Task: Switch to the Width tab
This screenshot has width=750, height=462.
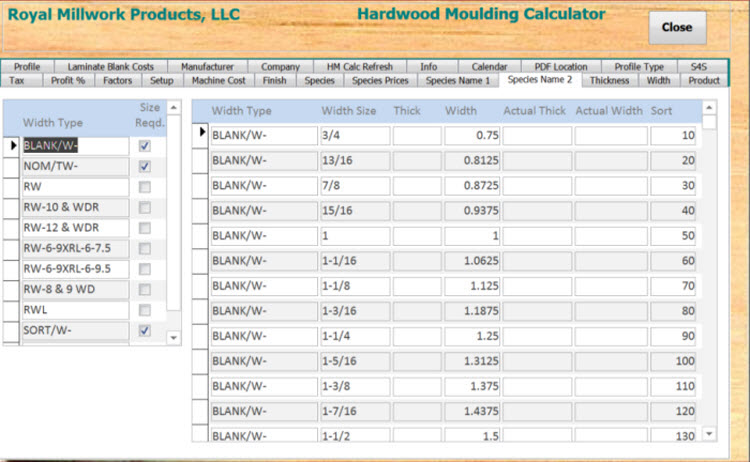Action: point(658,80)
